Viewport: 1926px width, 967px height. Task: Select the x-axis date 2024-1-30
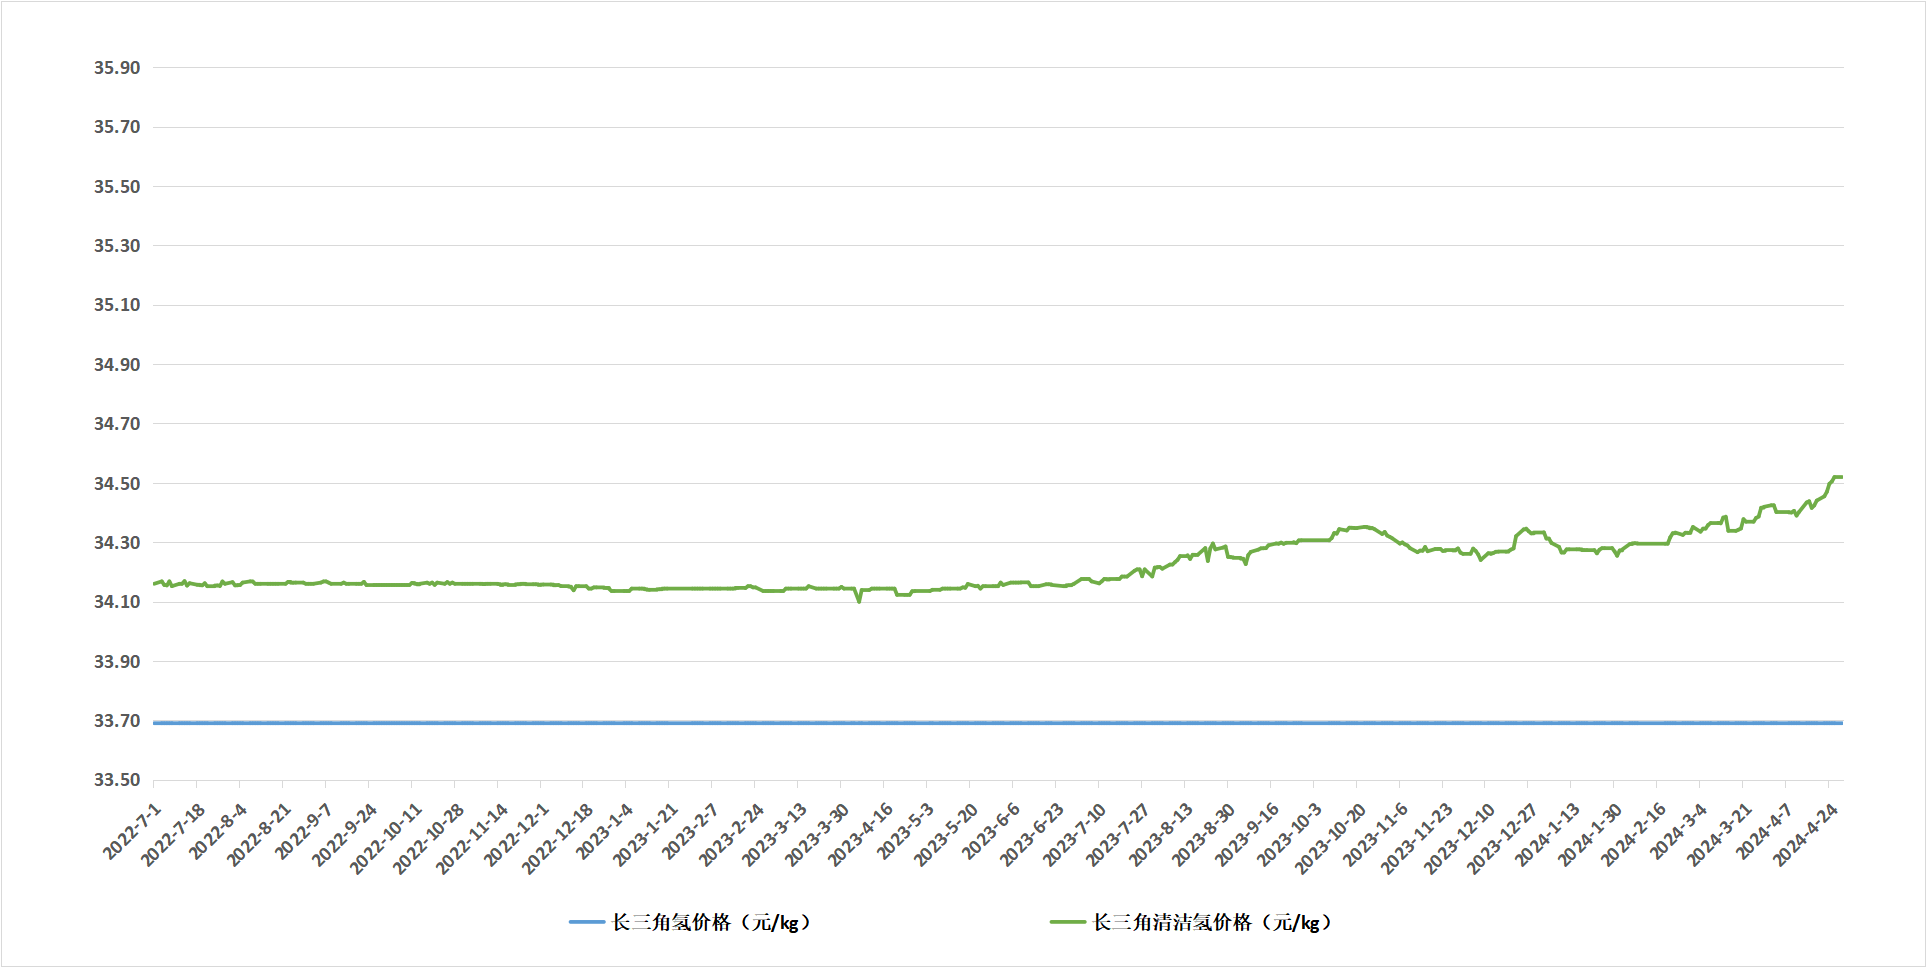[1591, 834]
